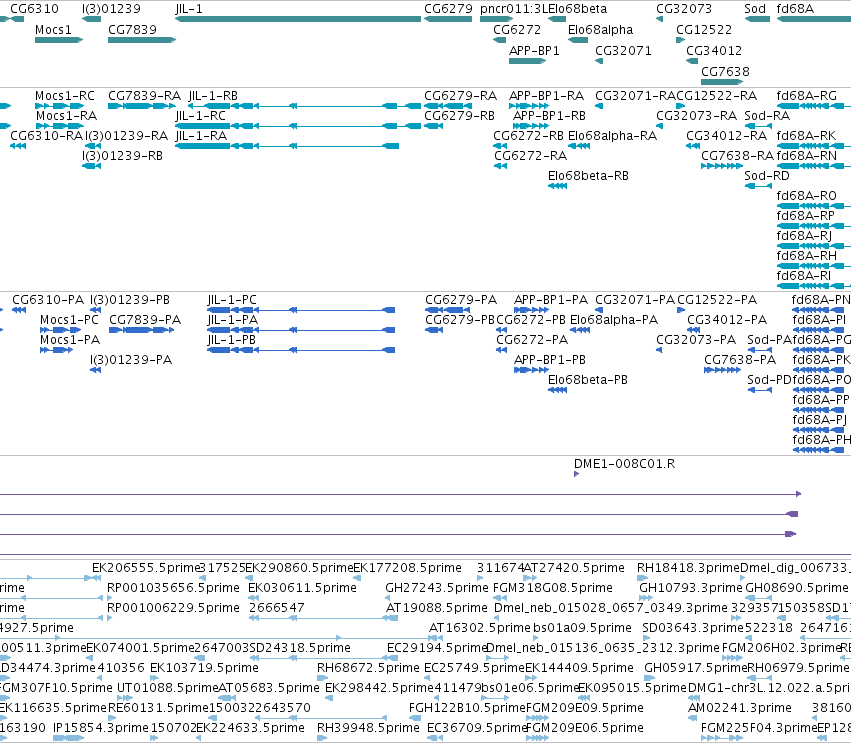Click the Mocs1 gene label
Image resolution: width=851 pixels, height=743 pixels.
tap(53, 29)
